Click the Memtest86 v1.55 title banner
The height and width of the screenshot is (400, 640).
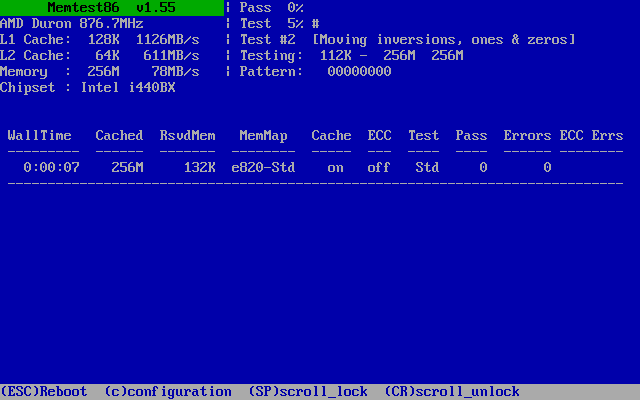pos(111,8)
